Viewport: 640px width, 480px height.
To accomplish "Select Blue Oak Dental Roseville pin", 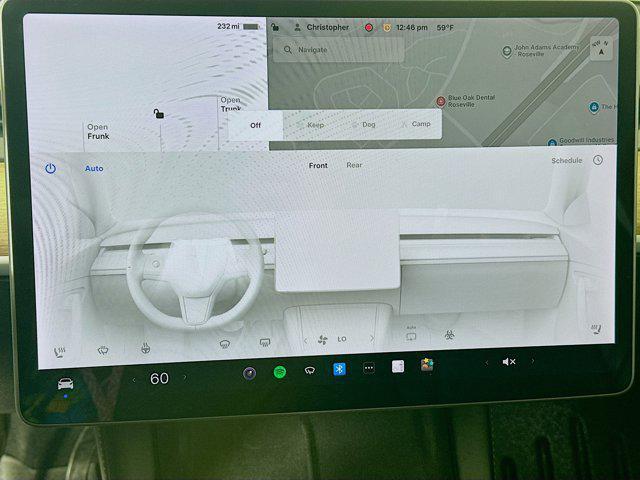I will click(x=440, y=101).
